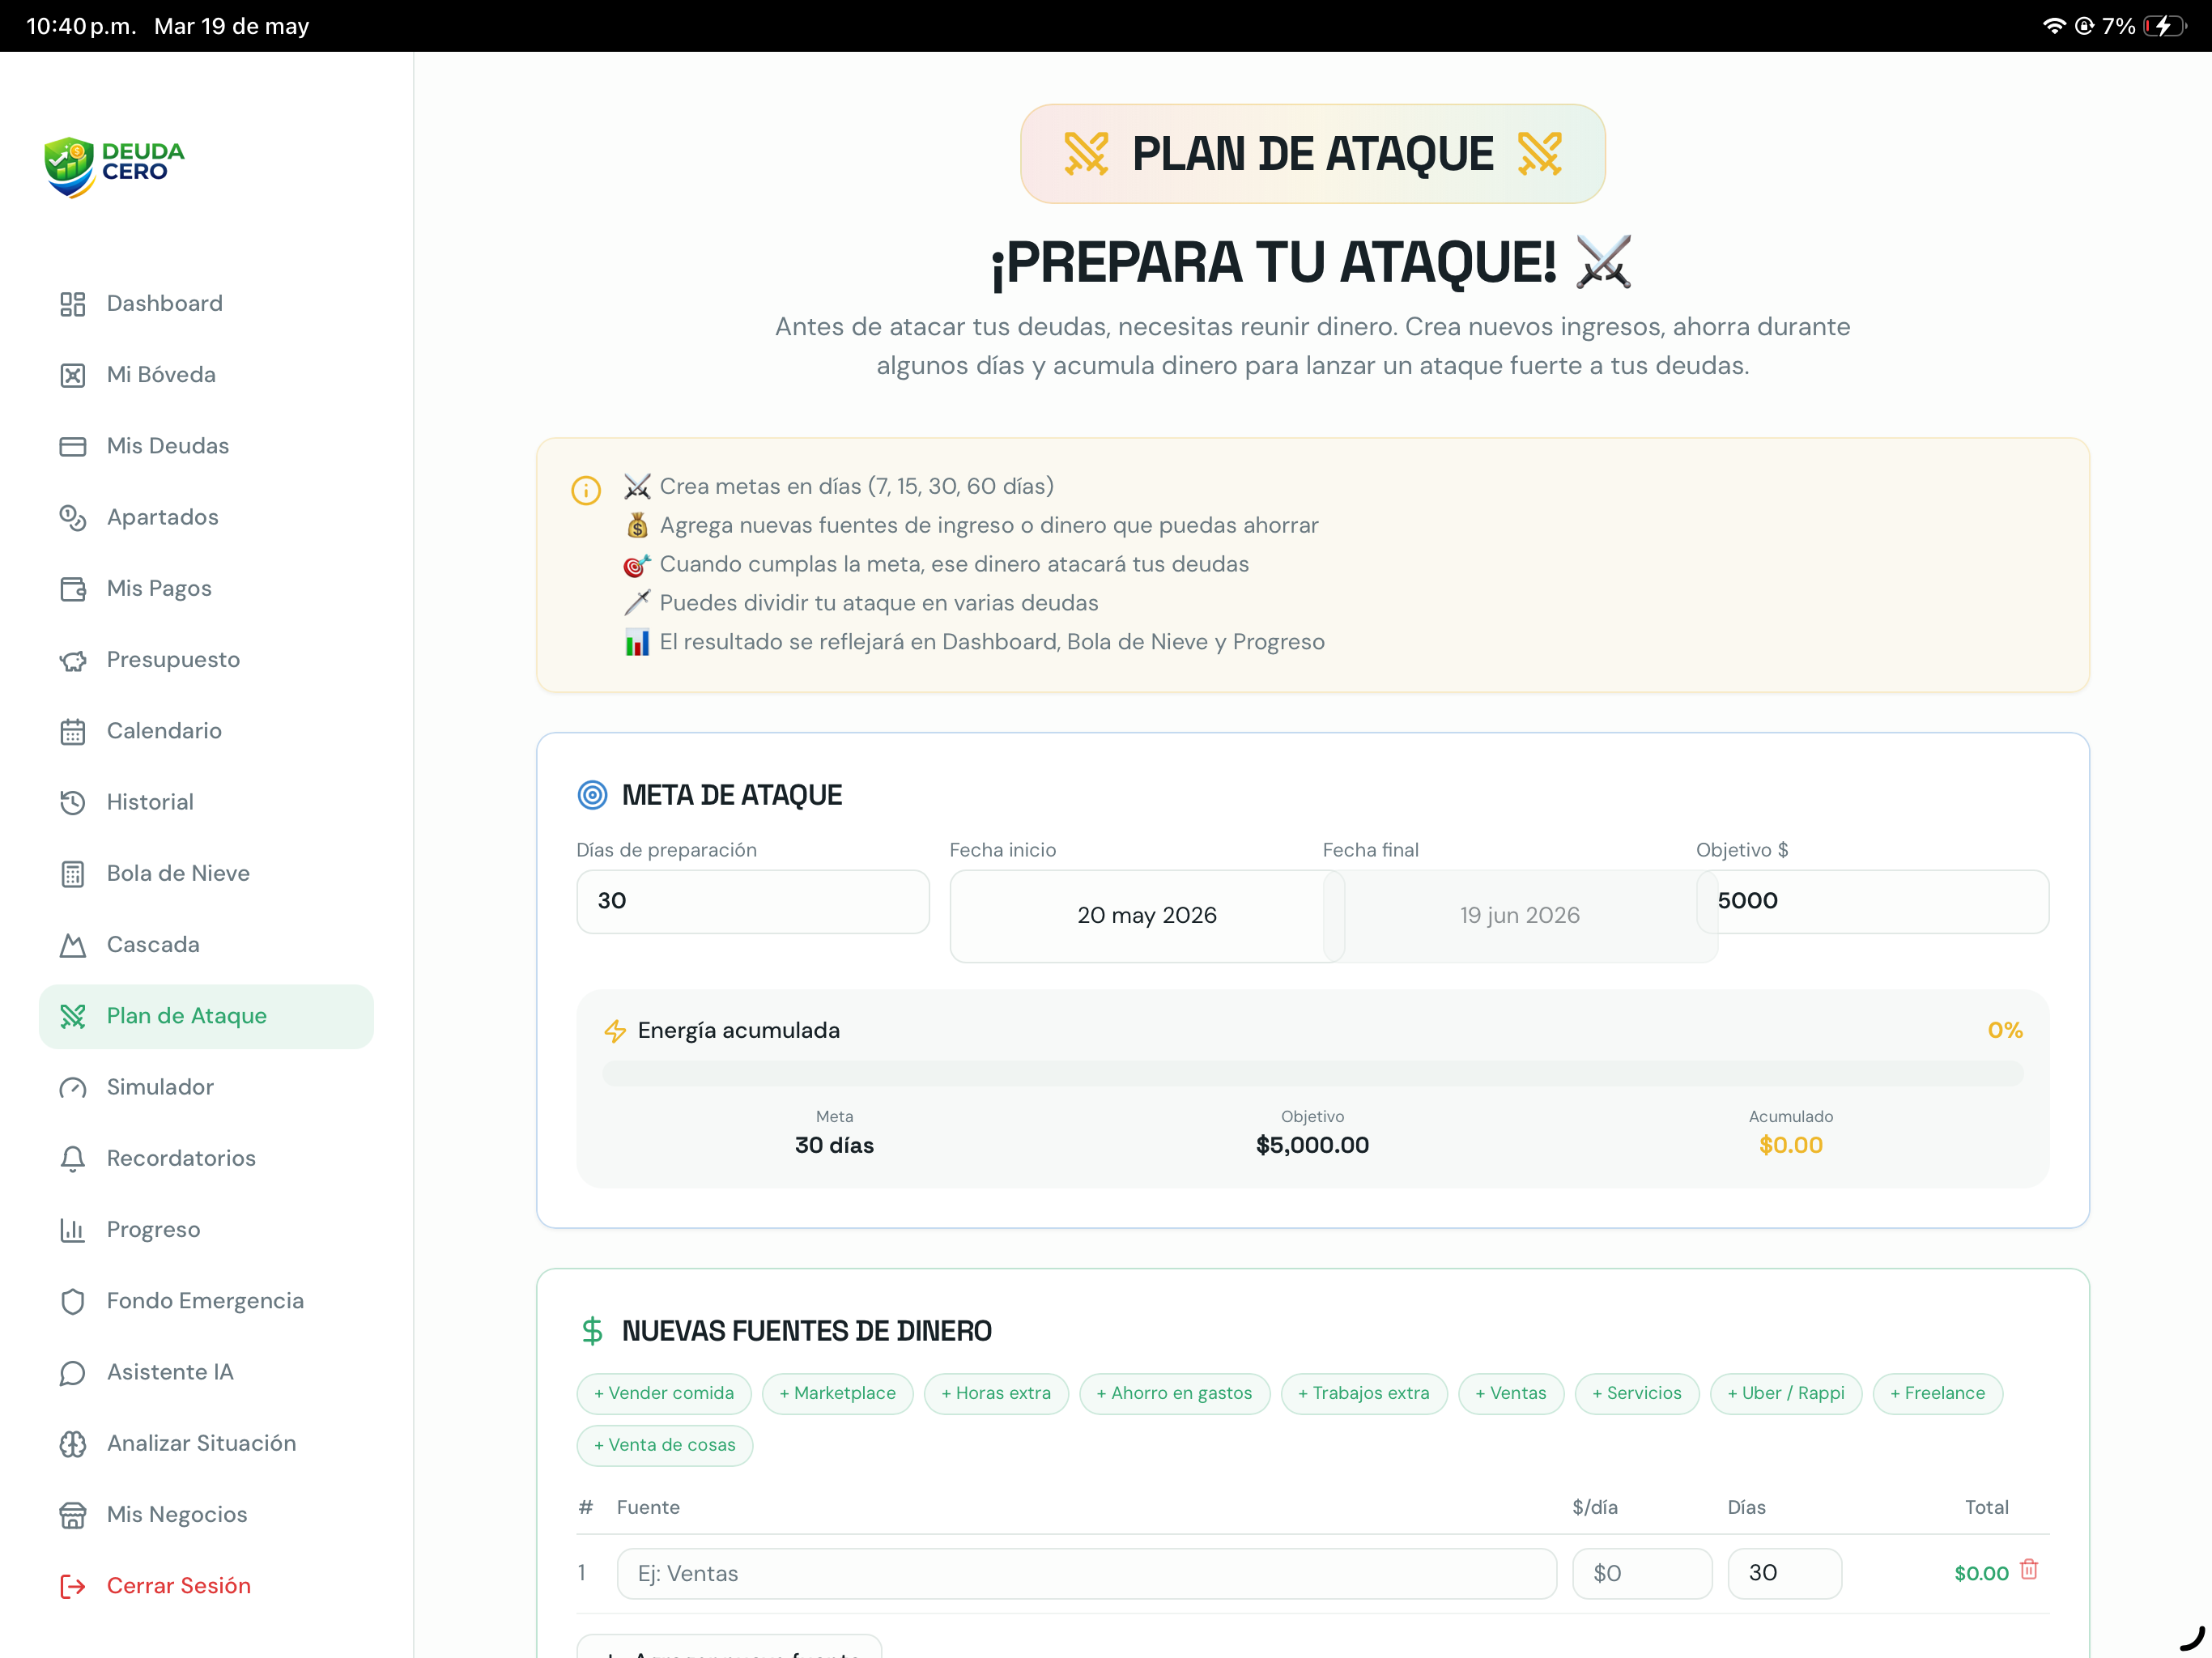Add Ahorro en gastos source
Viewport: 2212px width, 1658px height.
(x=1174, y=1394)
